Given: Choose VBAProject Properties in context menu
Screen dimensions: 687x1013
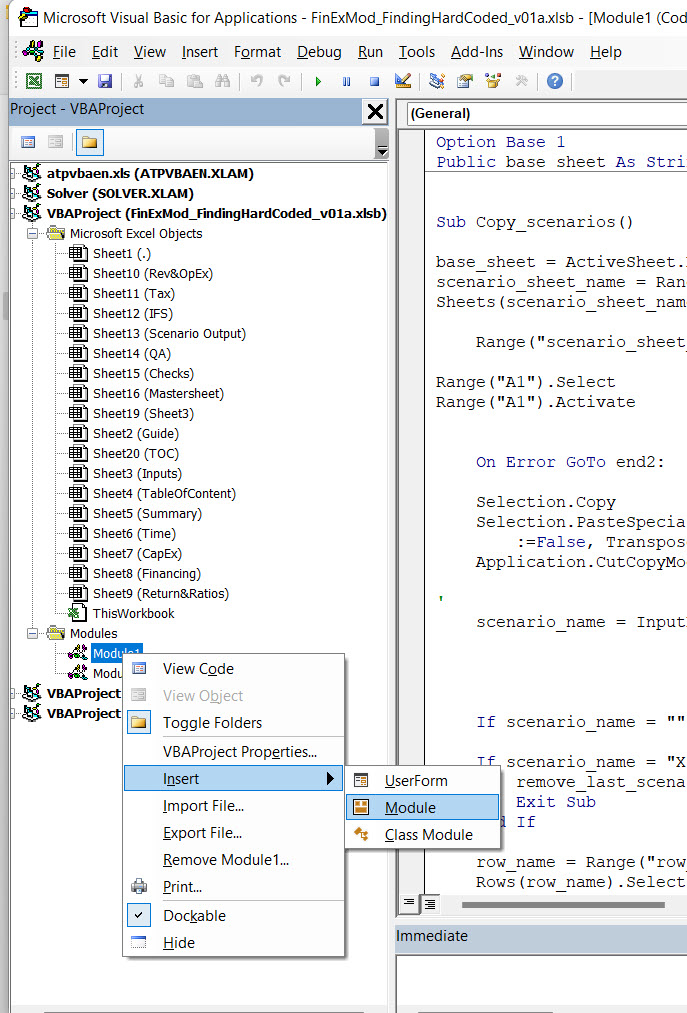Looking at the screenshot, I should [x=233, y=752].
